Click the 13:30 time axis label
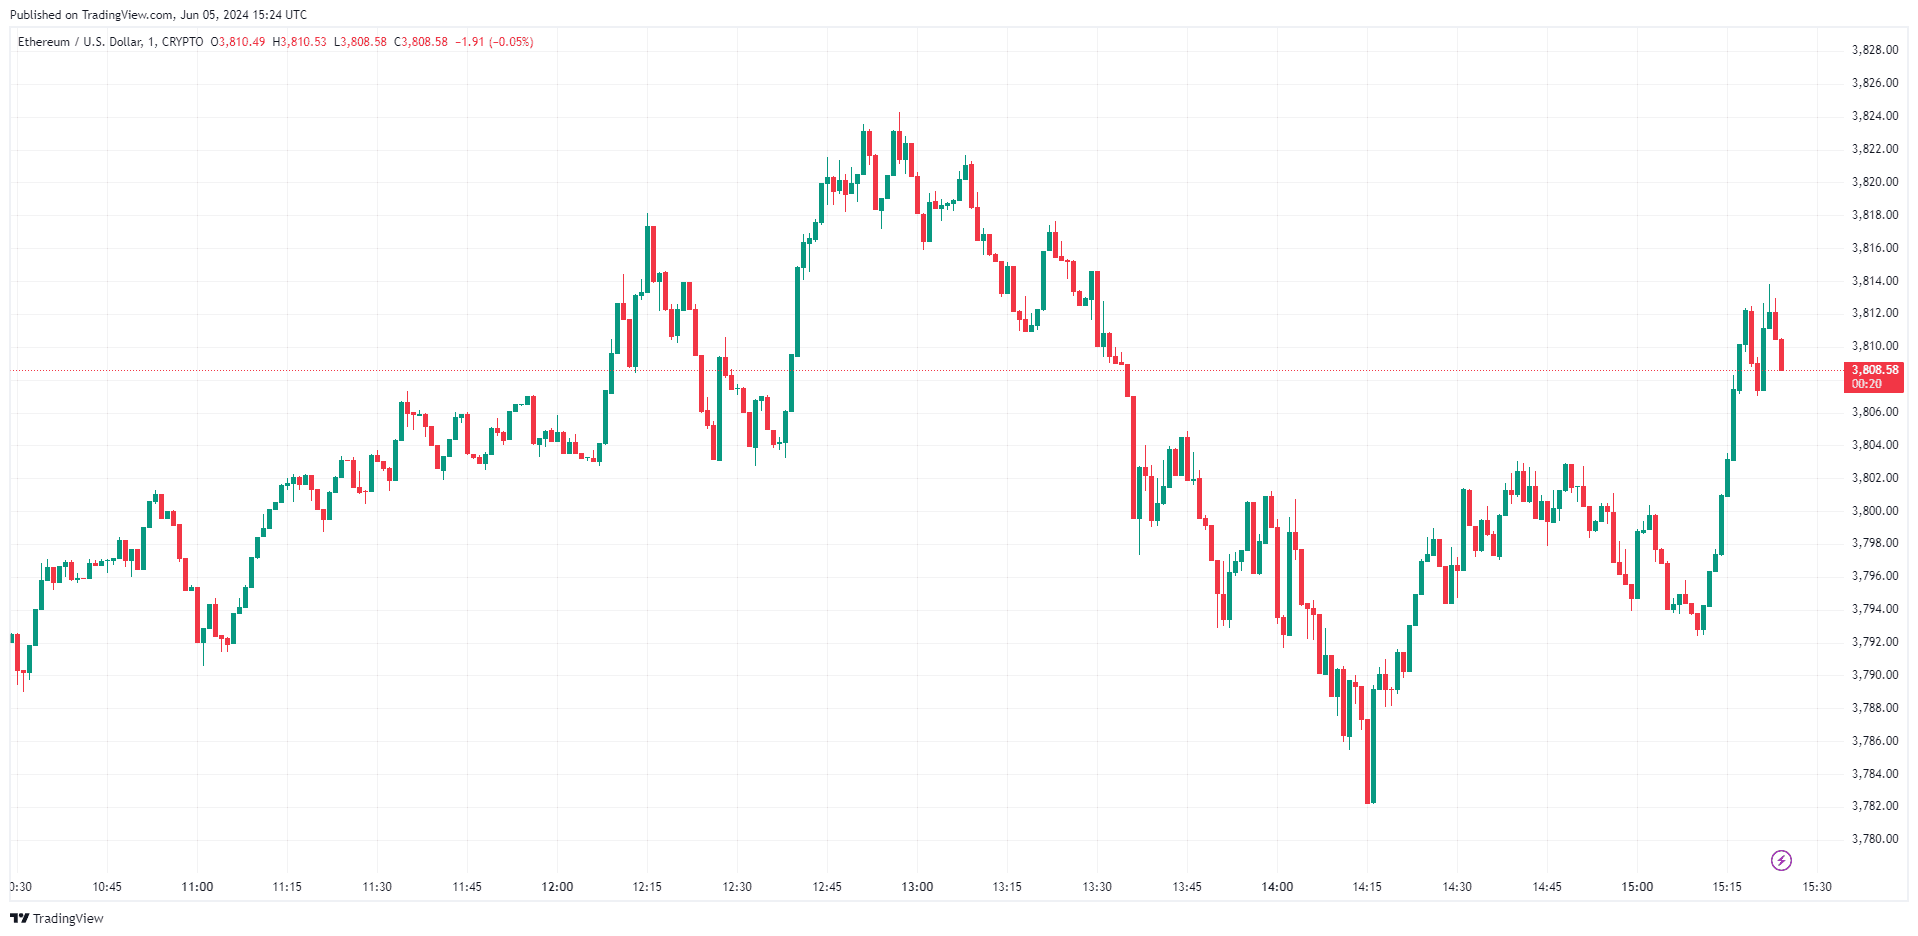 click(1097, 887)
